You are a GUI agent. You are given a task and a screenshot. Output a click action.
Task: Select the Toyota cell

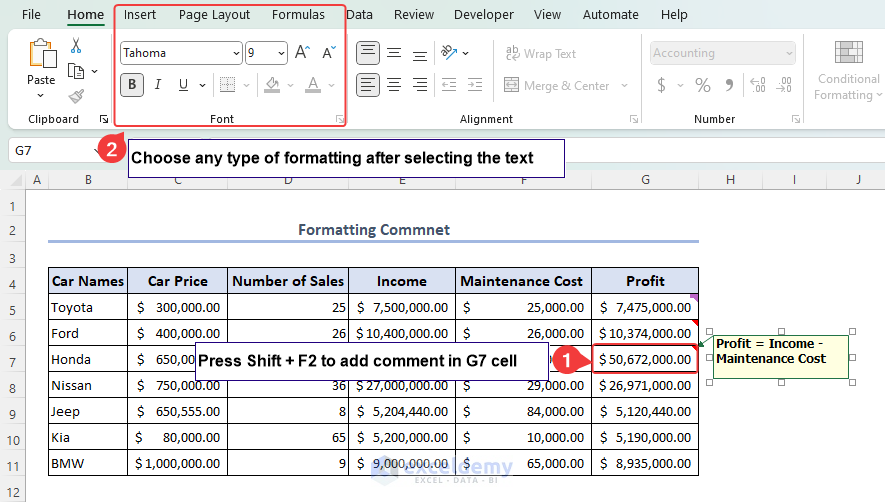[x=88, y=307]
